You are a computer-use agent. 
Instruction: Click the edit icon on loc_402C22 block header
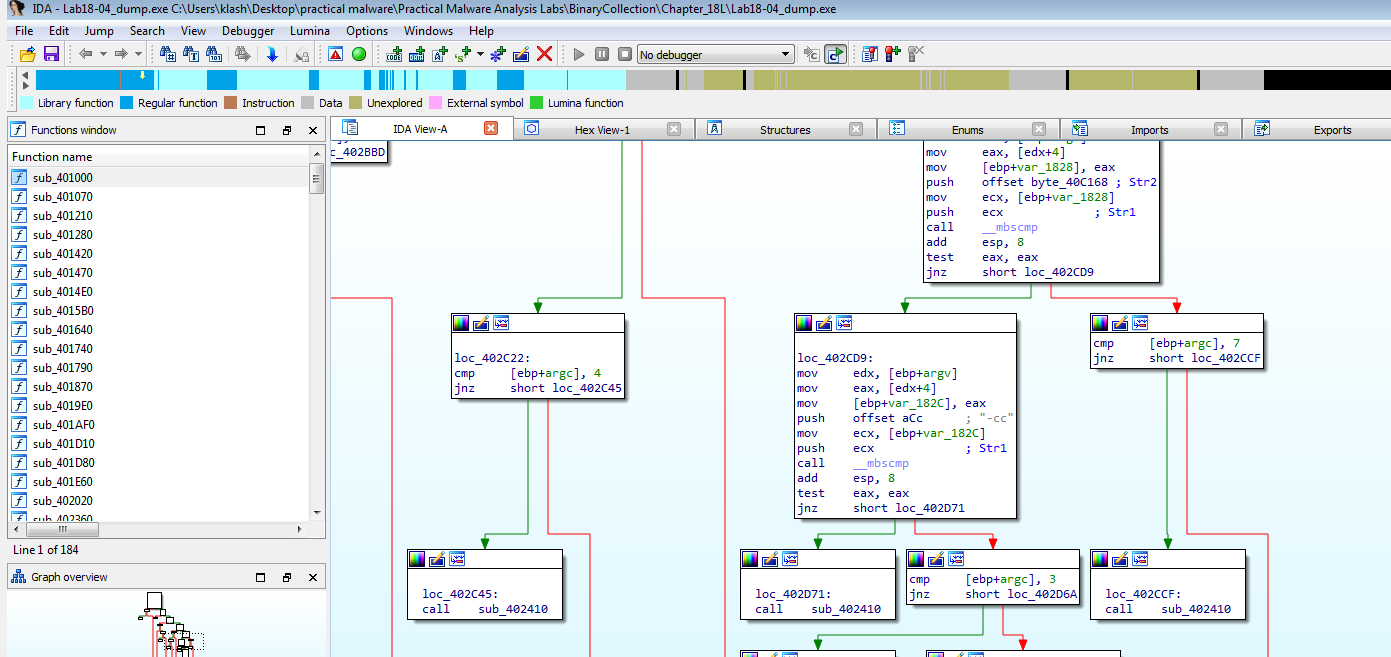(481, 323)
